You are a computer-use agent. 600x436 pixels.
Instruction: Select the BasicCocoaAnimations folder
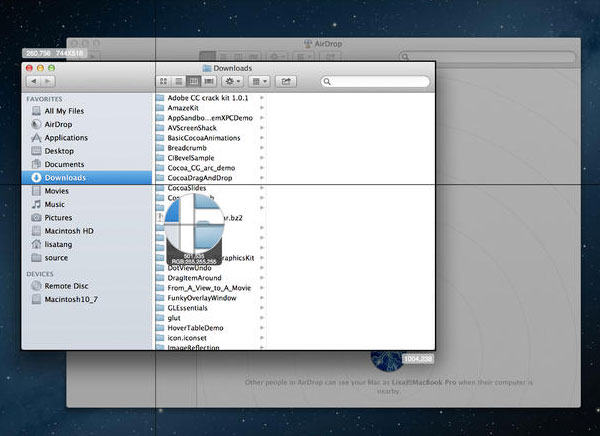click(210, 138)
